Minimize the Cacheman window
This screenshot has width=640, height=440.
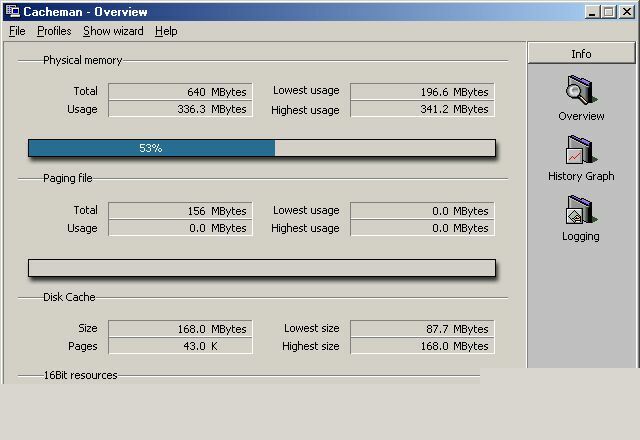click(x=591, y=12)
